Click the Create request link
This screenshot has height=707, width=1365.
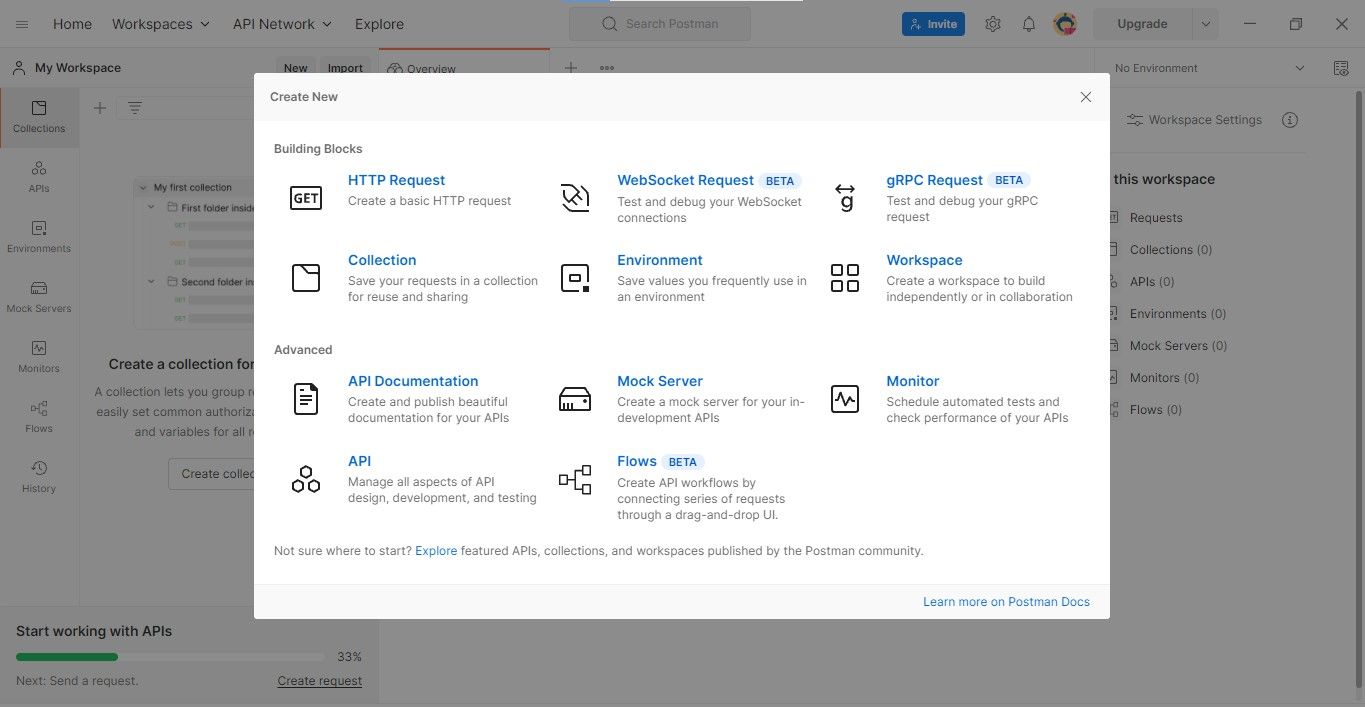320,681
